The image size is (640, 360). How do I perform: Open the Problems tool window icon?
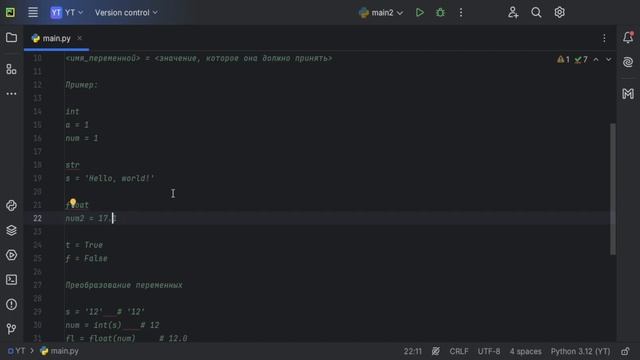11,304
